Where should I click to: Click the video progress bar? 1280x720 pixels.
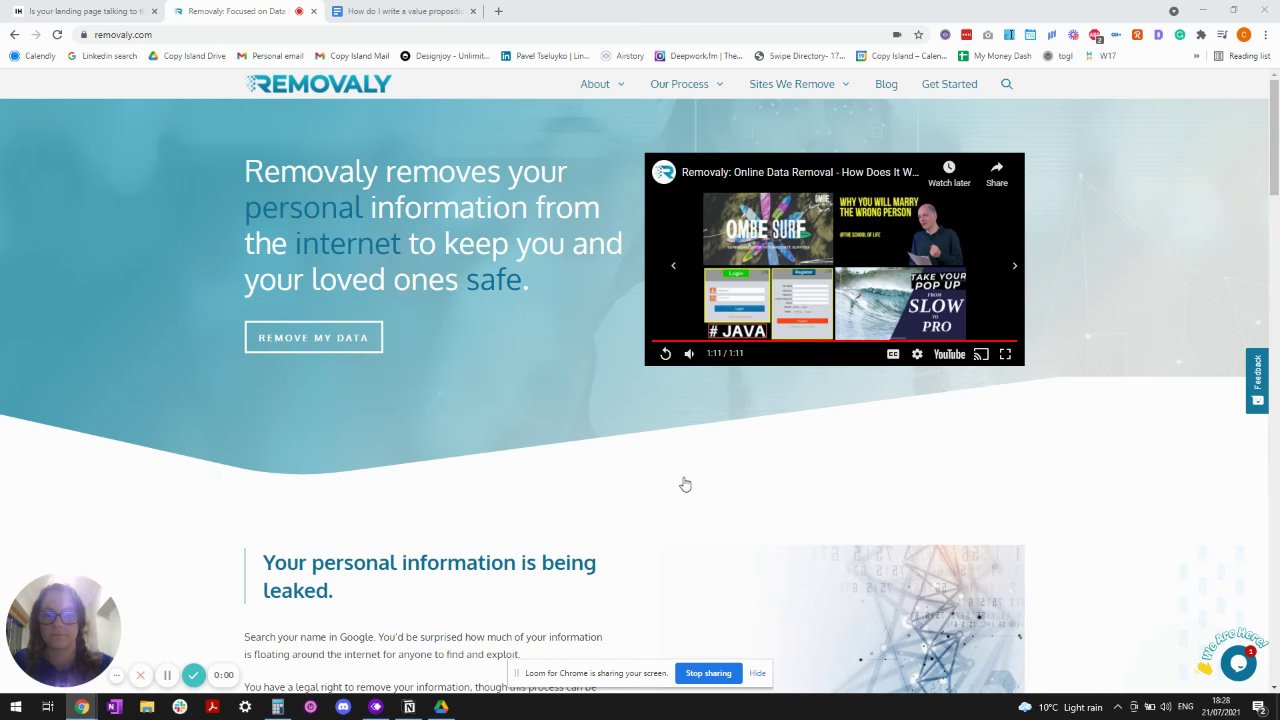[834, 342]
